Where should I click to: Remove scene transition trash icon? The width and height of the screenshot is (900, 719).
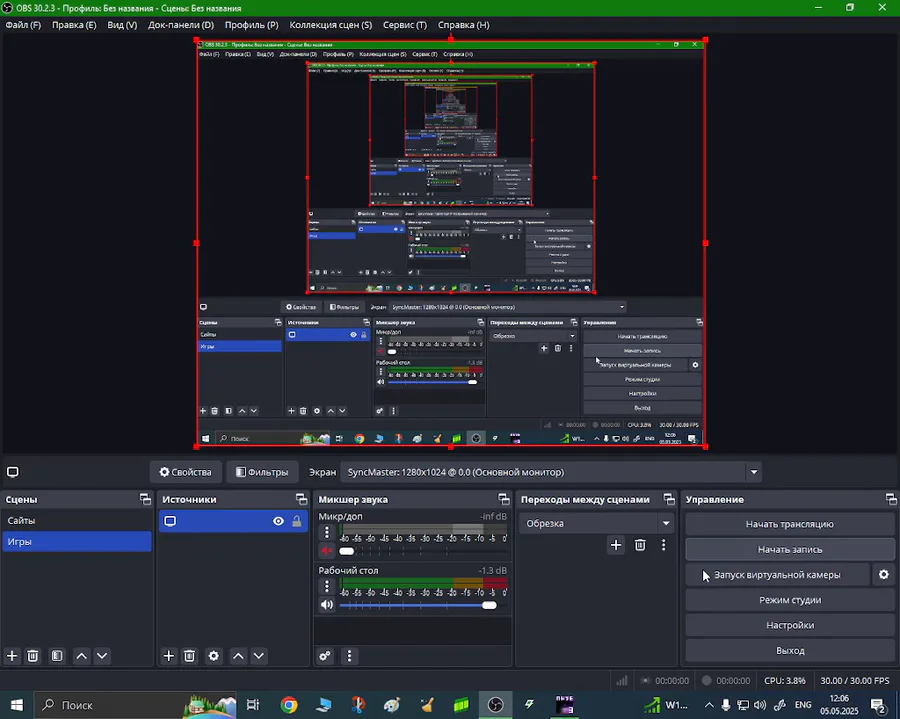640,545
